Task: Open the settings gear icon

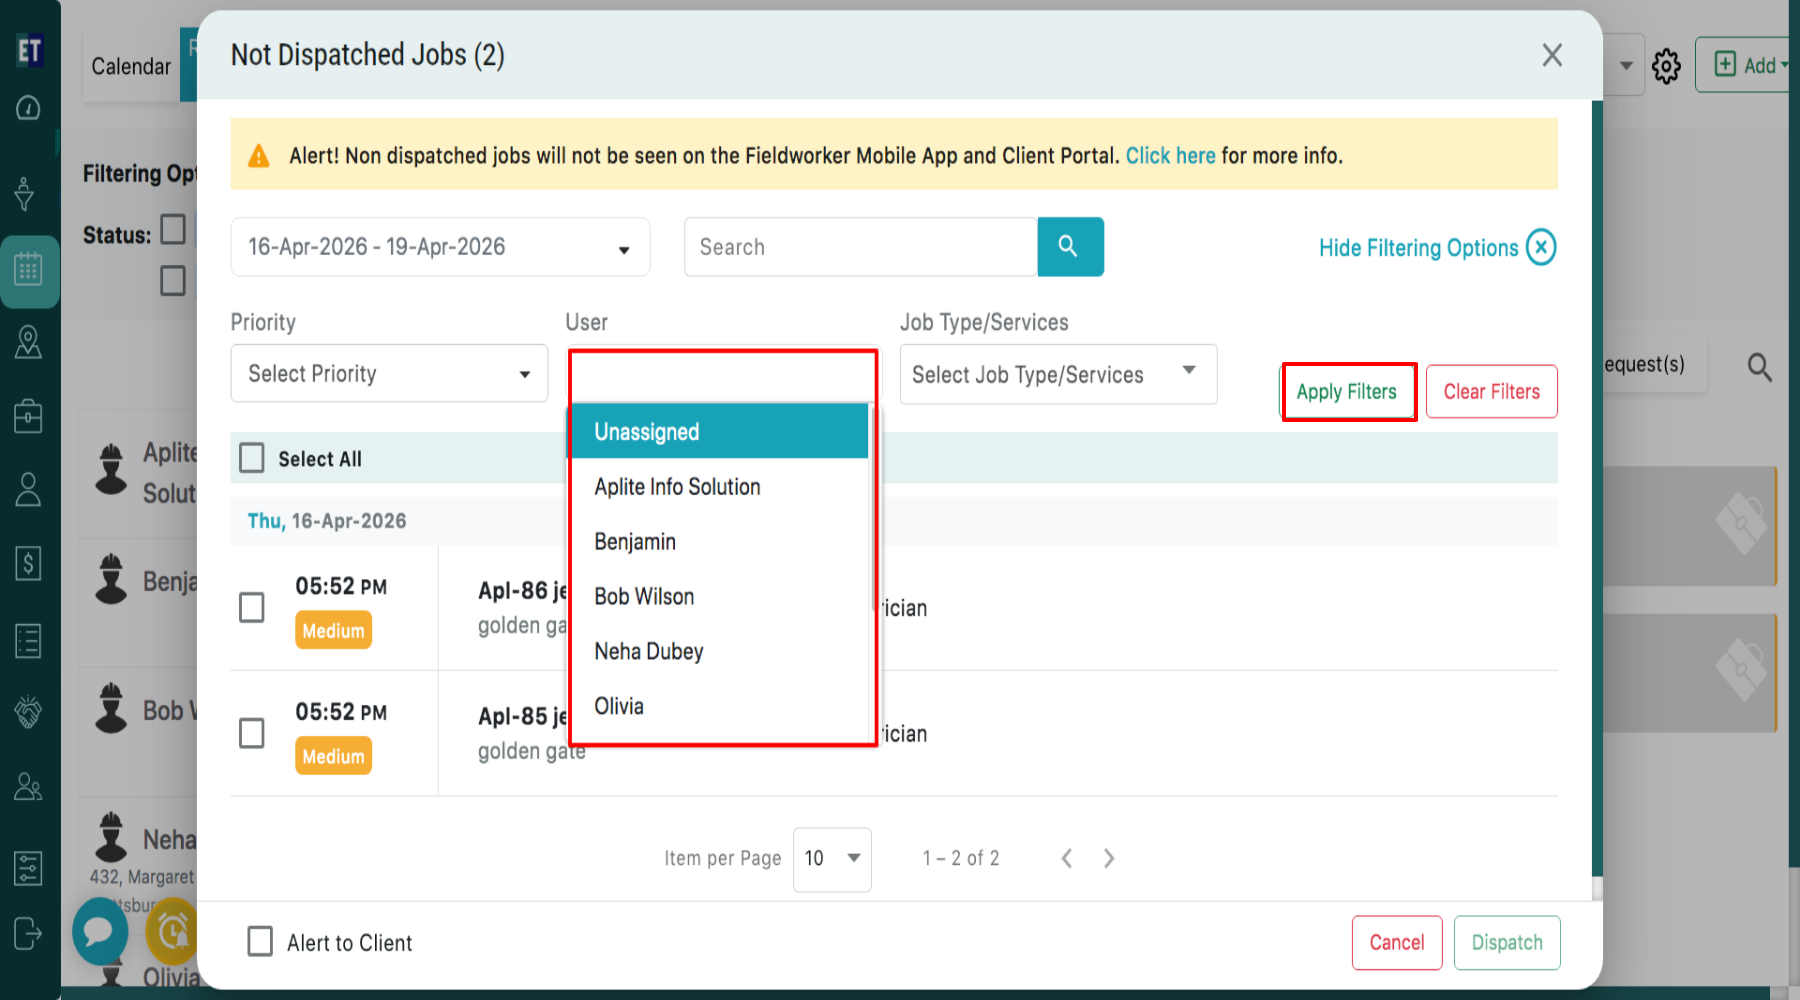Action: click(1666, 67)
